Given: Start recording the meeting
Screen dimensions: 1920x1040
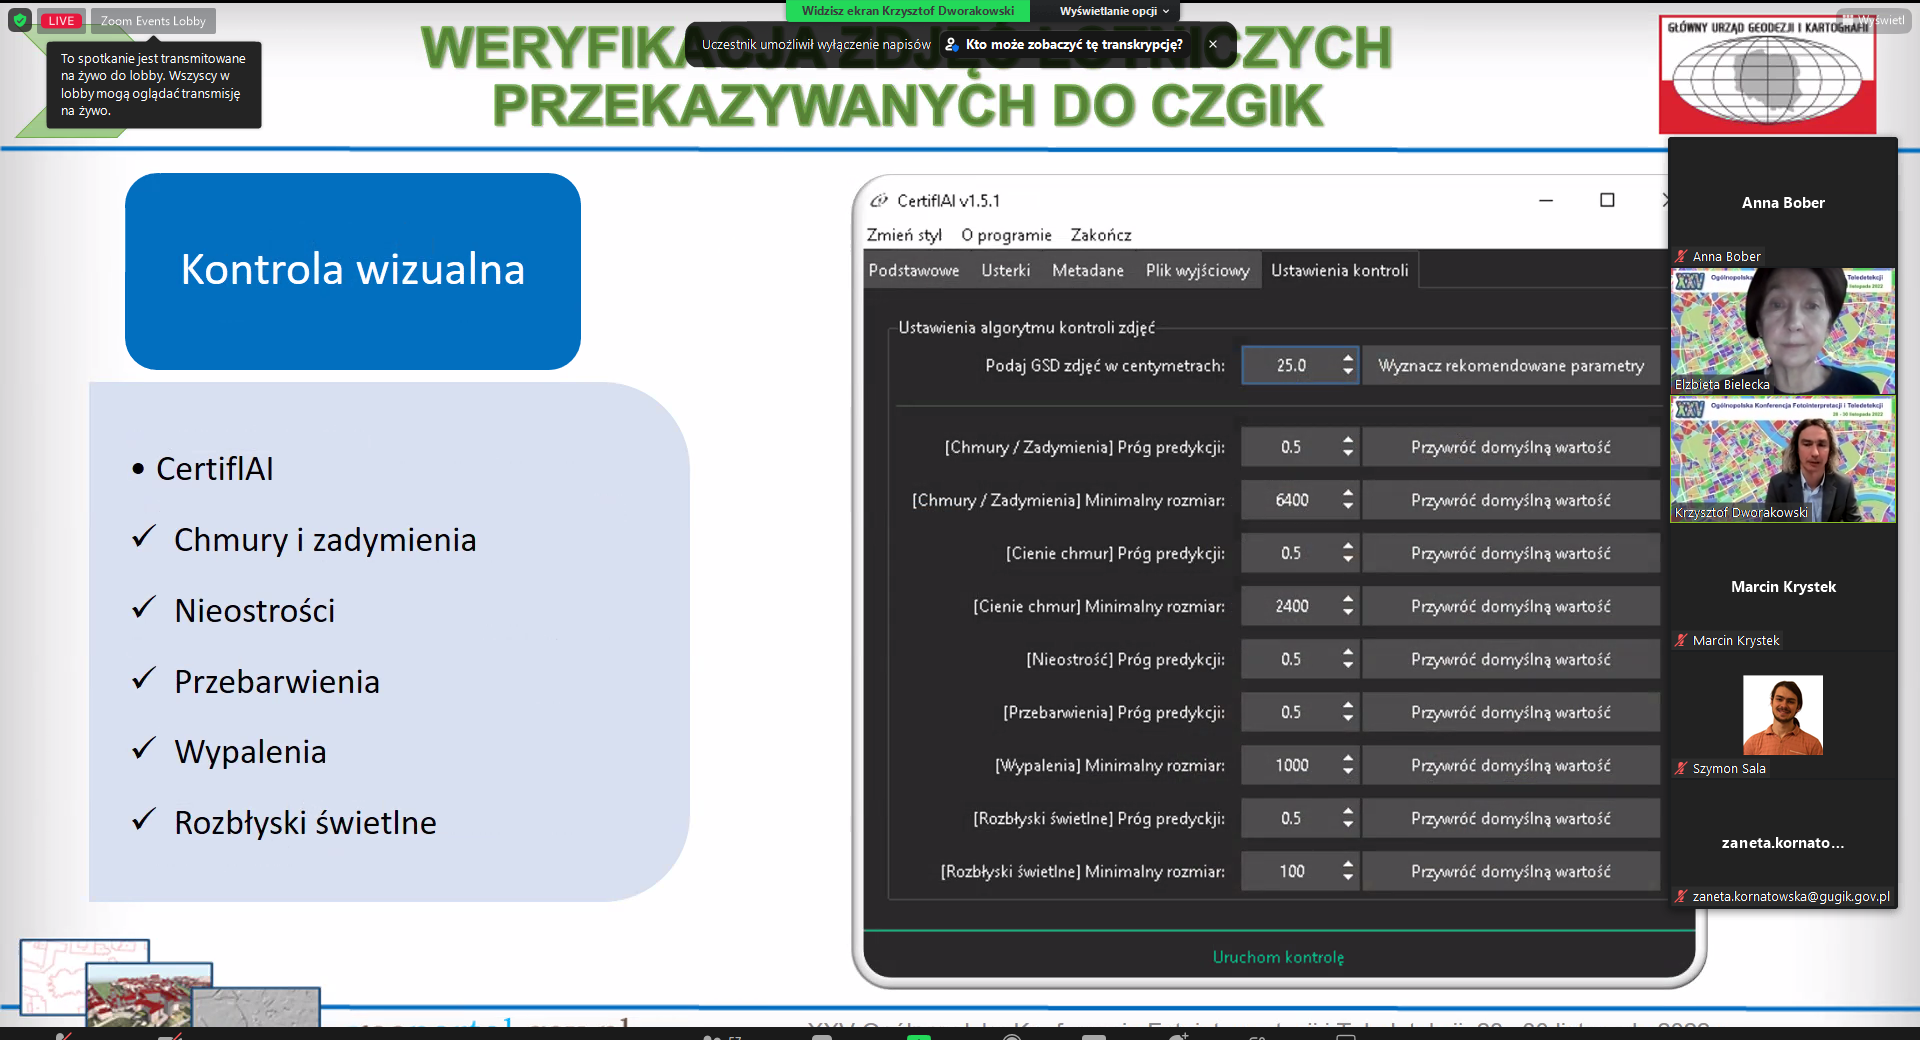Looking at the screenshot, I should click(x=1012, y=1035).
